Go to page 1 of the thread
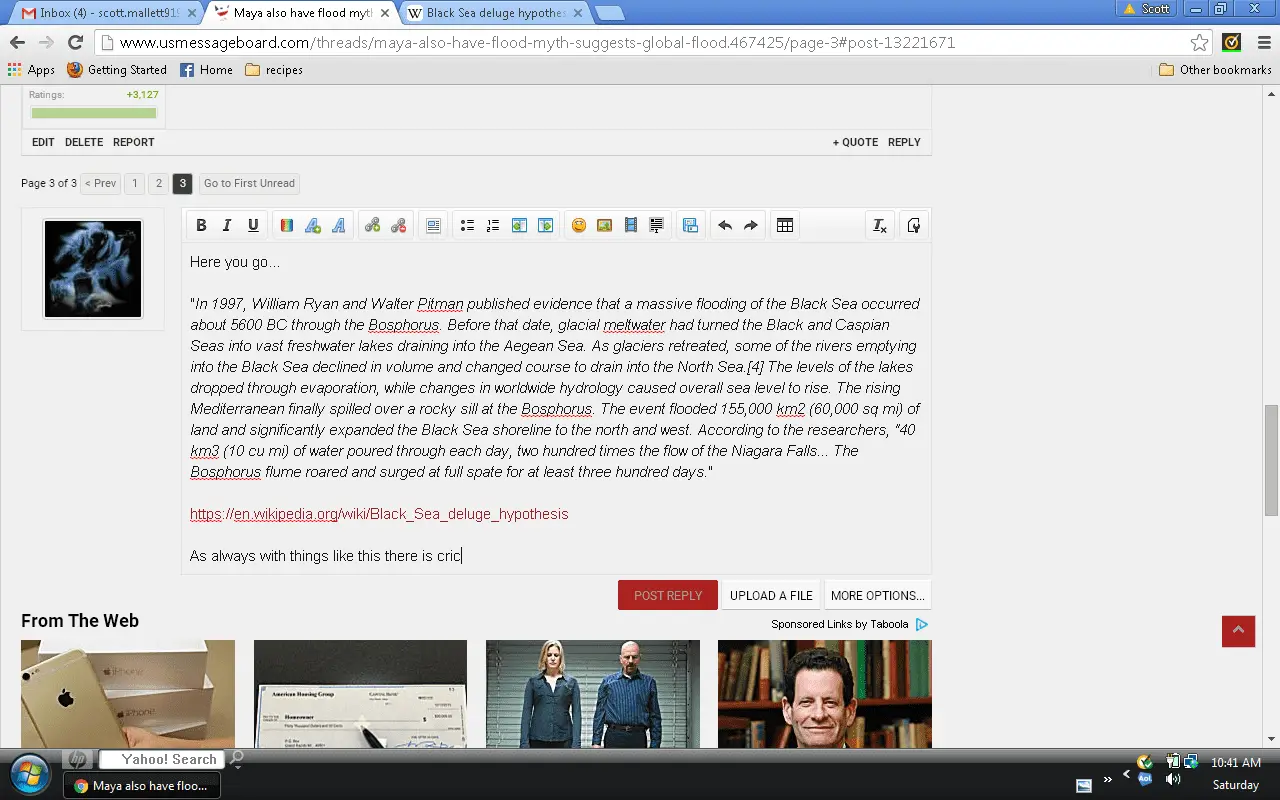1280x800 pixels. [x=135, y=184]
